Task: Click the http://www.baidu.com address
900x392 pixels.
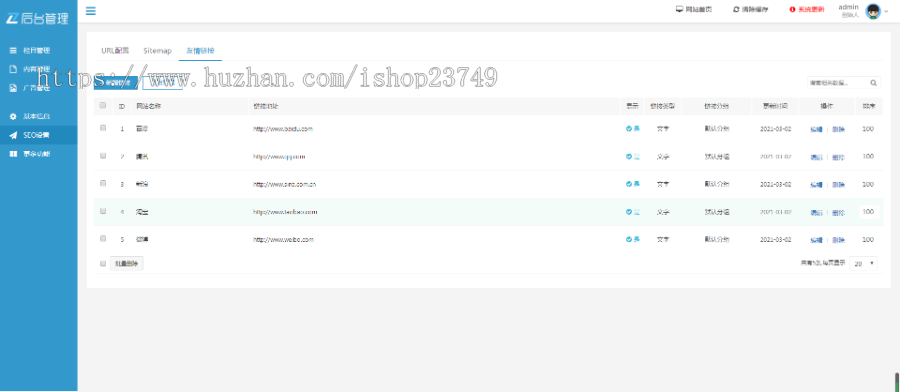Action: pyautogui.click(x=283, y=129)
